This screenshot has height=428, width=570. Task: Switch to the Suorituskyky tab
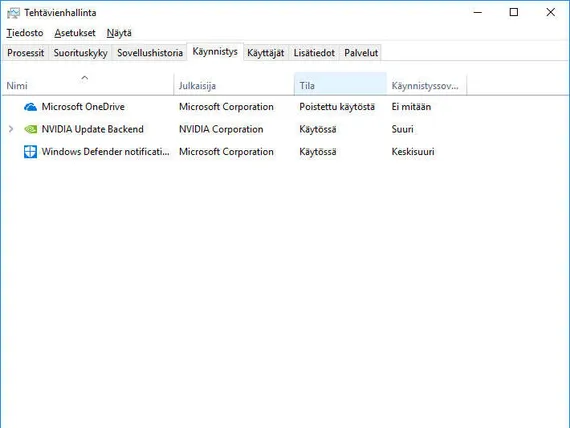(x=80, y=53)
